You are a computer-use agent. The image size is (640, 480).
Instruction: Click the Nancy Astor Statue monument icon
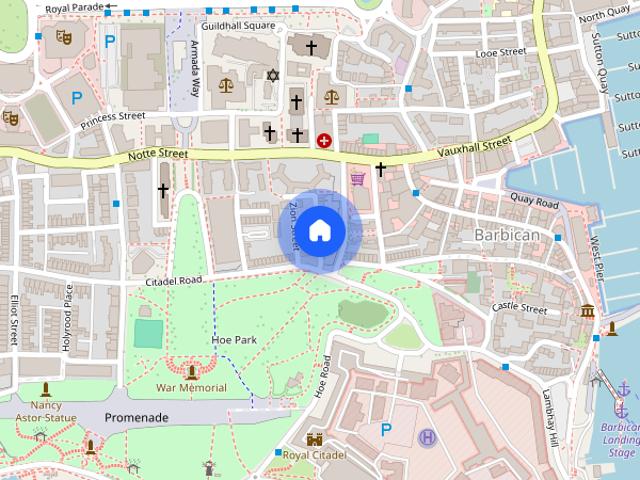point(46,389)
